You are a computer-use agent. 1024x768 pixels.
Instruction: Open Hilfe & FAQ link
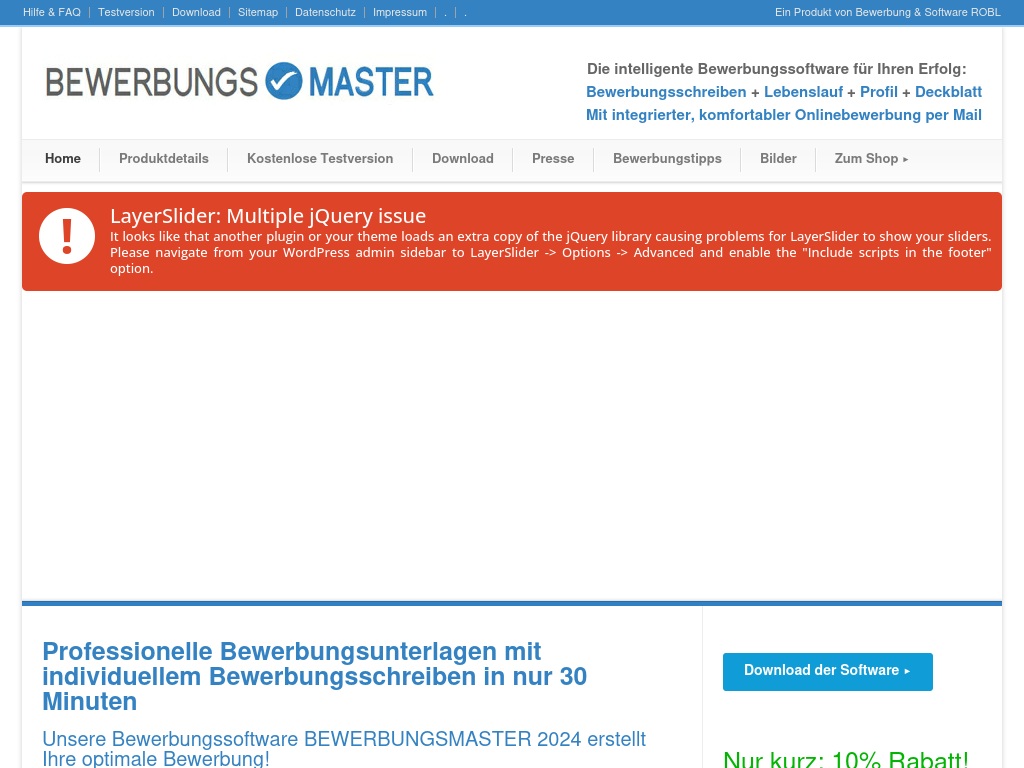52,12
